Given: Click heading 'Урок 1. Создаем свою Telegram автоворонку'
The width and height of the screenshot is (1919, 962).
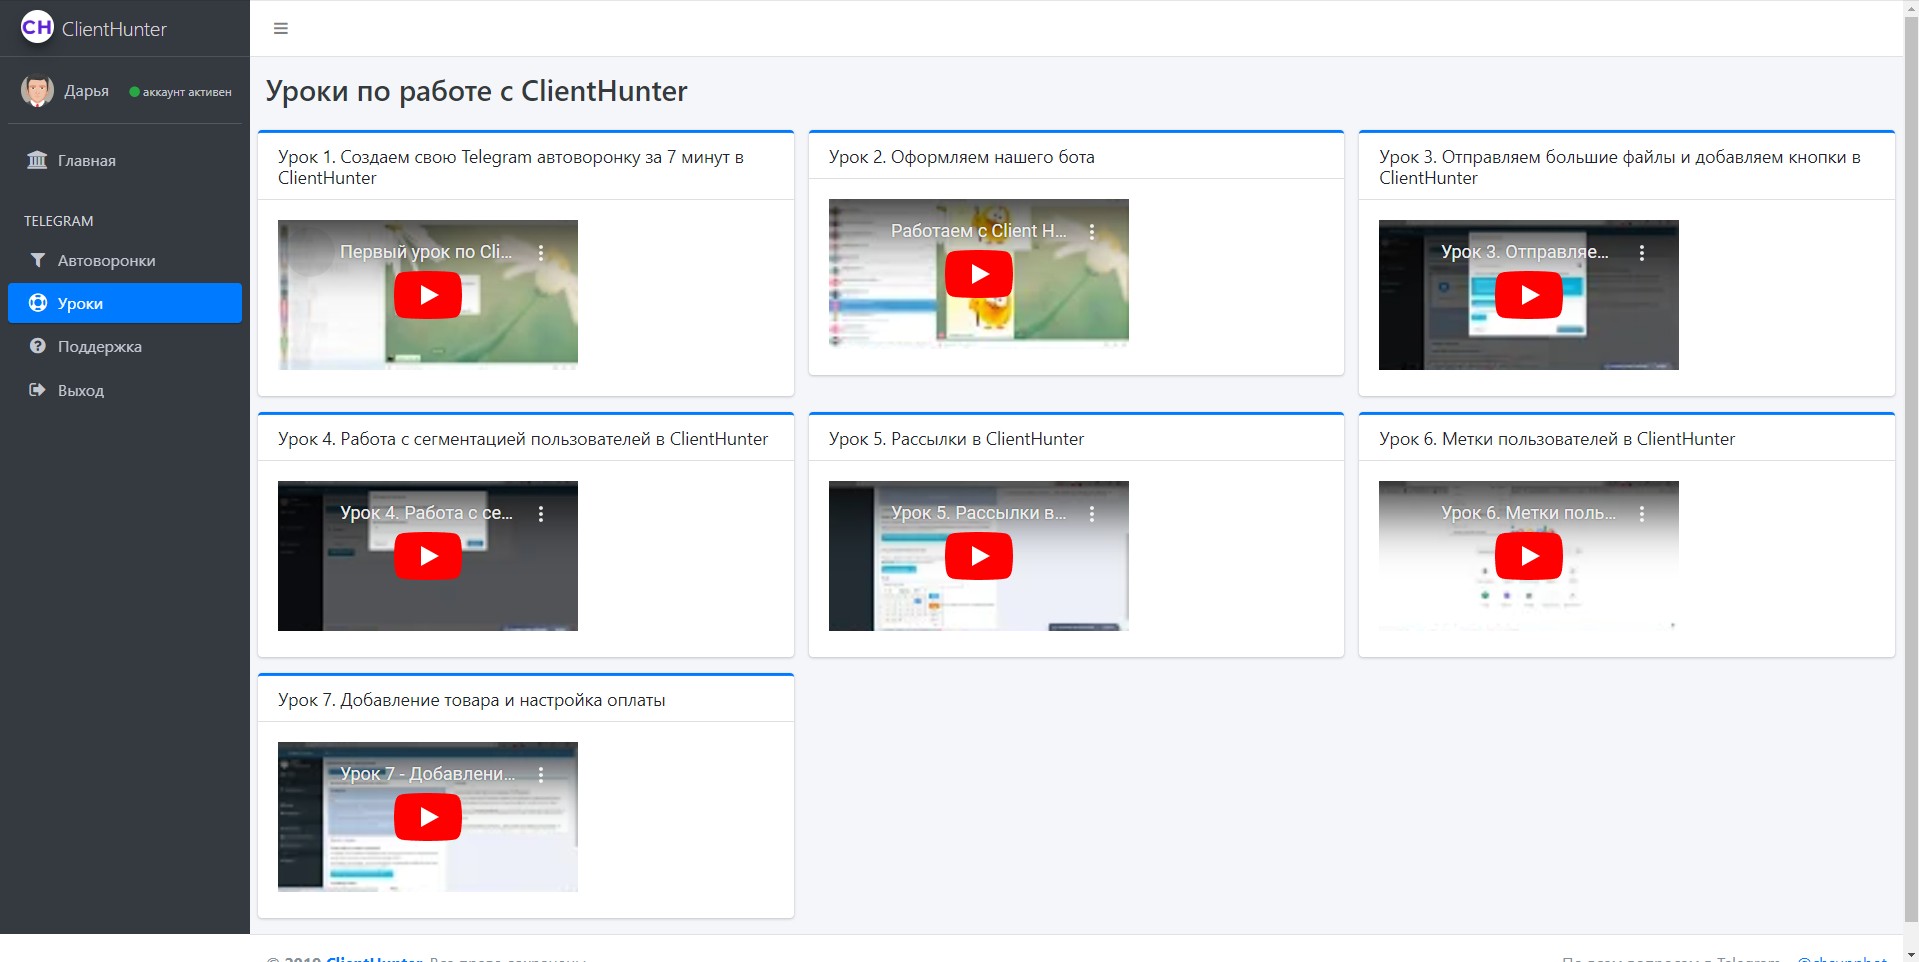Looking at the screenshot, I should tap(511, 167).
